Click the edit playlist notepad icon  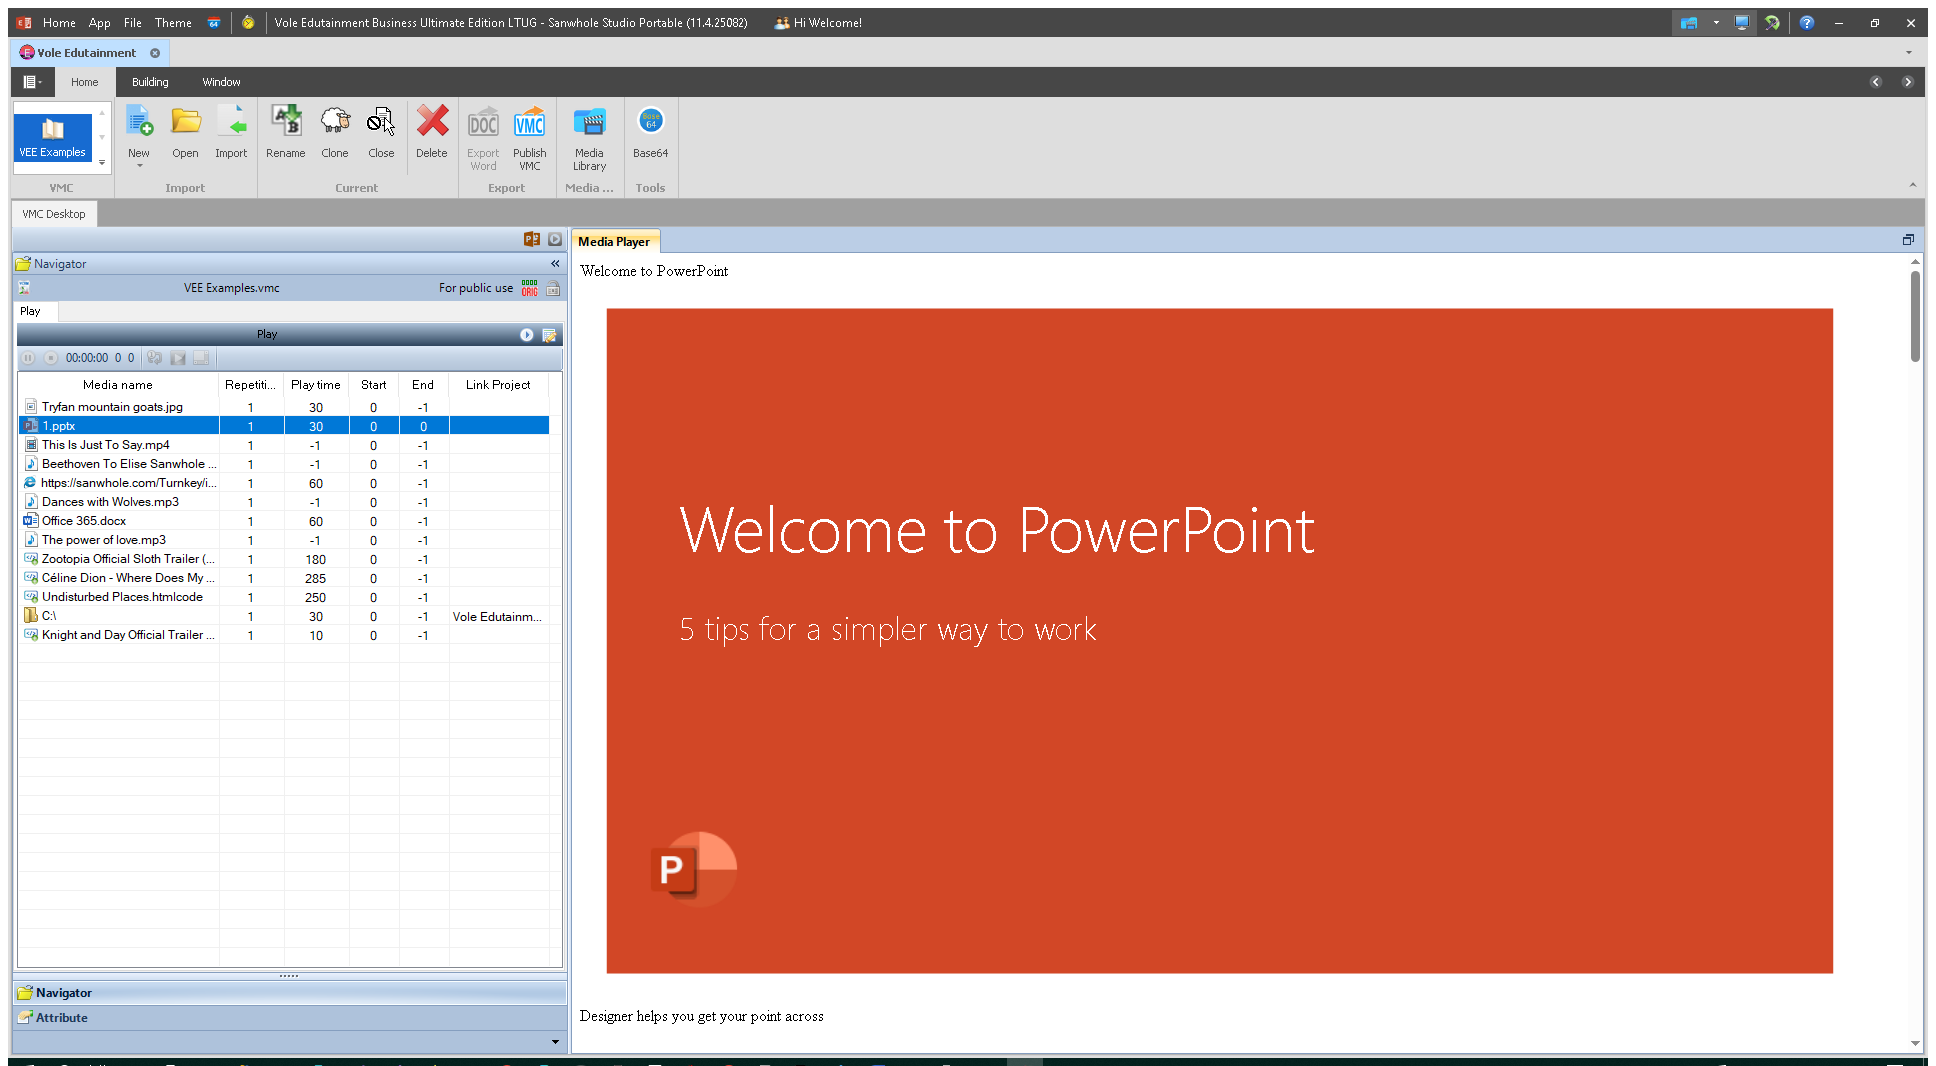coord(549,335)
